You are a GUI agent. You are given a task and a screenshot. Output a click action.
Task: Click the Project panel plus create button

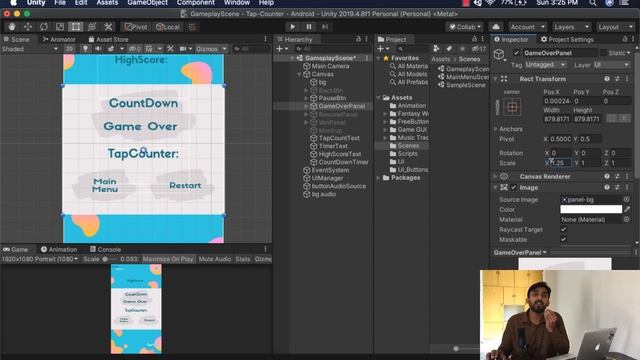point(380,49)
